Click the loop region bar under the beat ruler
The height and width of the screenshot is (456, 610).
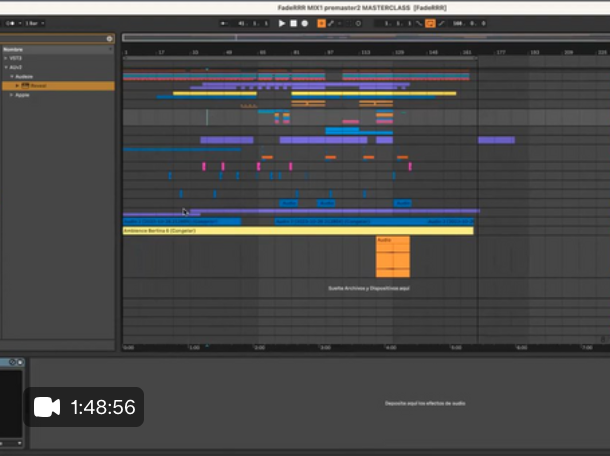(x=300, y=58)
